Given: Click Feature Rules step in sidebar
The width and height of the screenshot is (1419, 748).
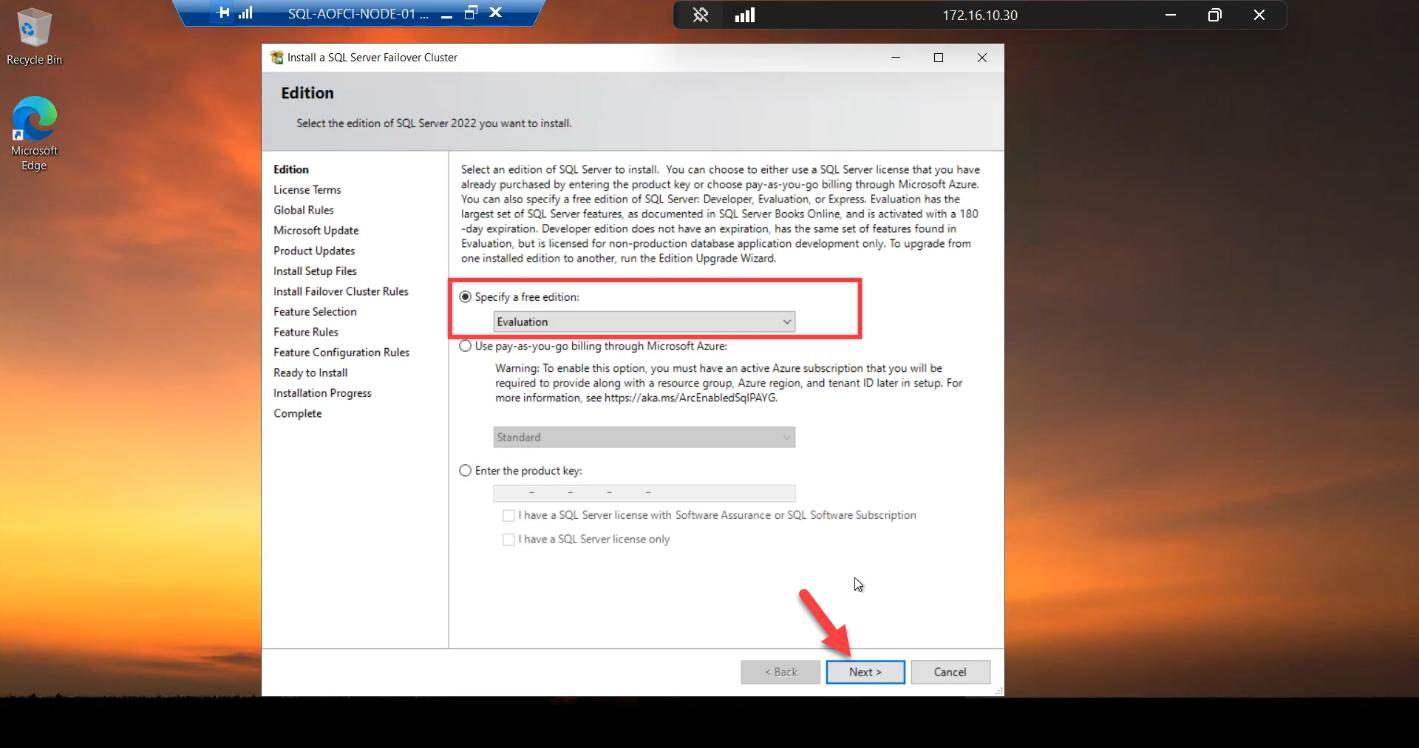Looking at the screenshot, I should pos(306,332).
